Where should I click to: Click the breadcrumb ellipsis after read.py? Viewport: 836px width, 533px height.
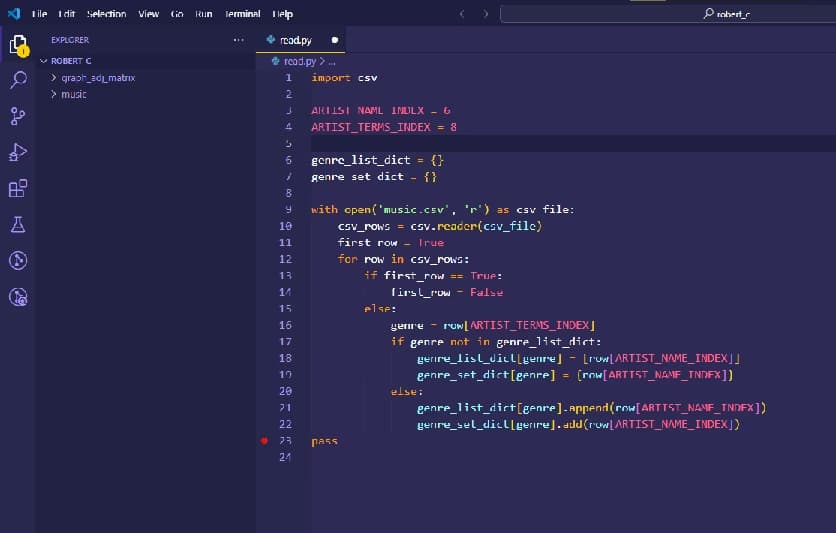click(x=332, y=62)
